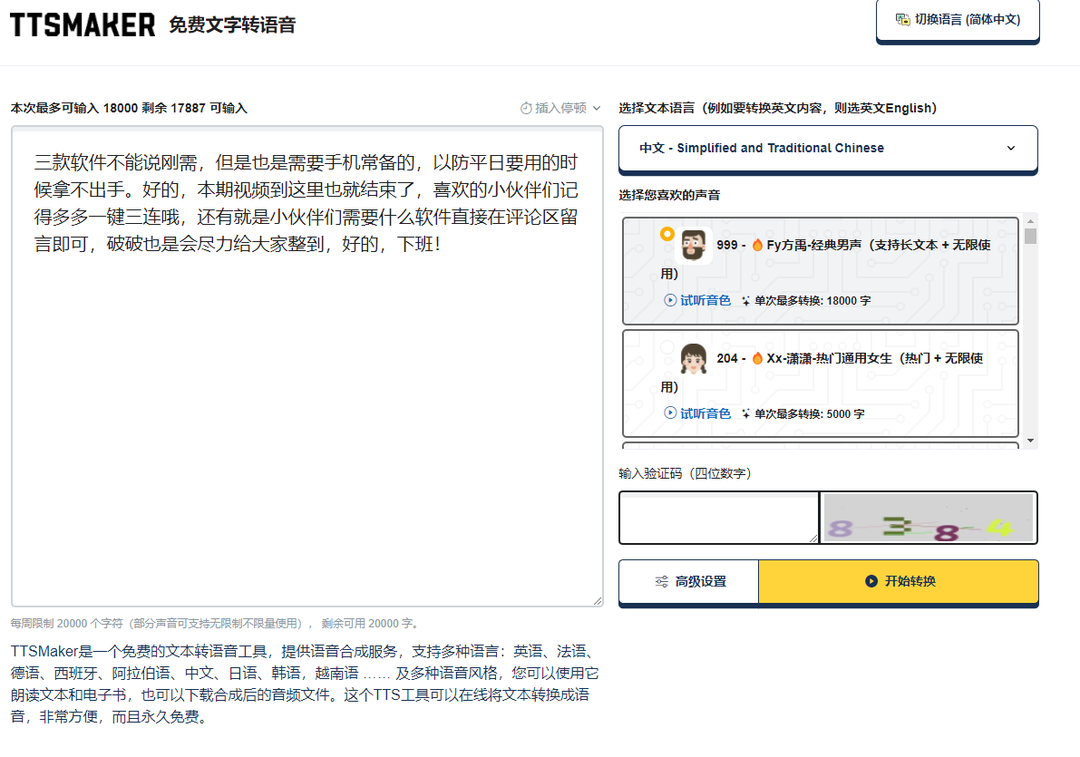Image resolution: width=1080 pixels, height=757 pixels.
Task: Click the 免费文字转语音 title text
Action: [232, 25]
